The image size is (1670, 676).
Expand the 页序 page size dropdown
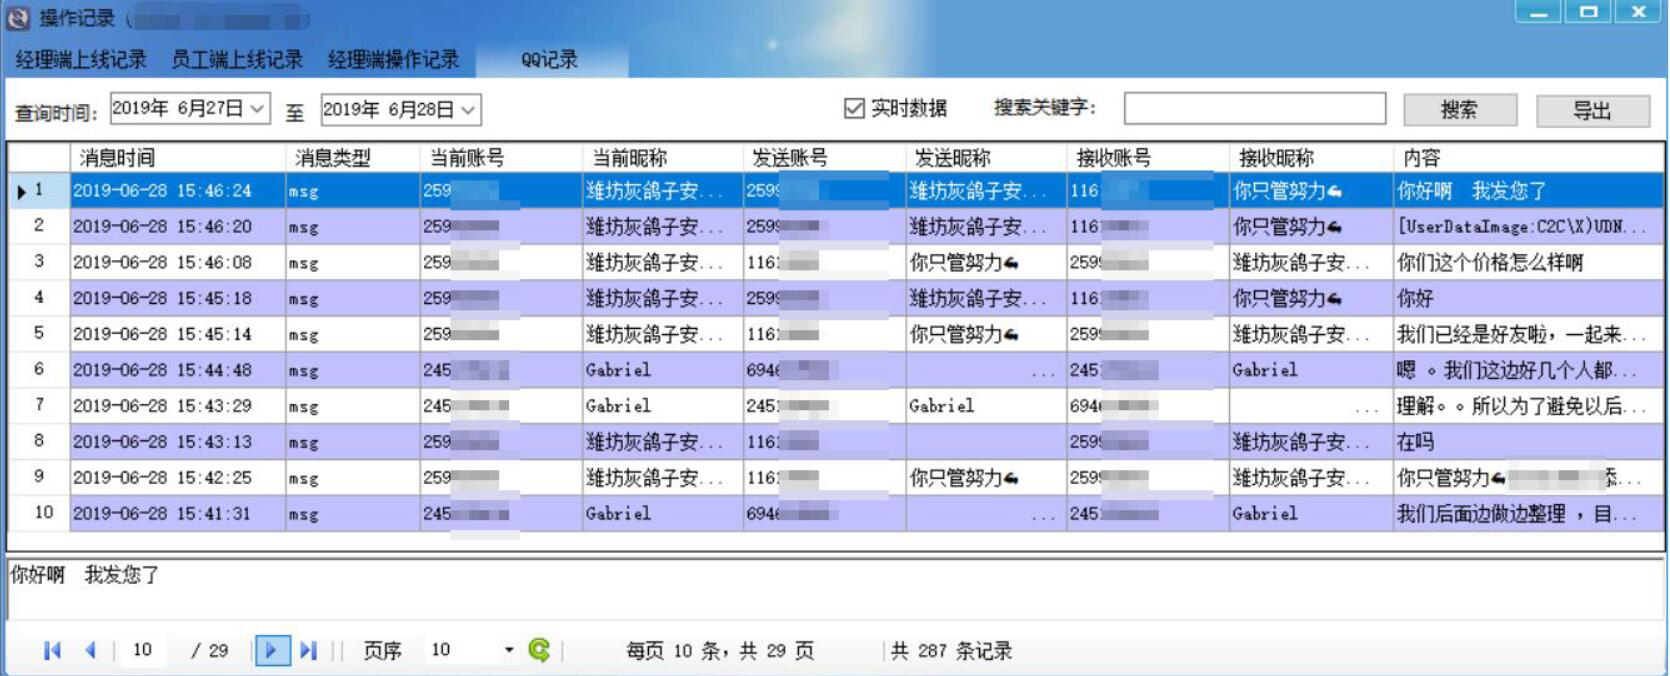coord(508,651)
